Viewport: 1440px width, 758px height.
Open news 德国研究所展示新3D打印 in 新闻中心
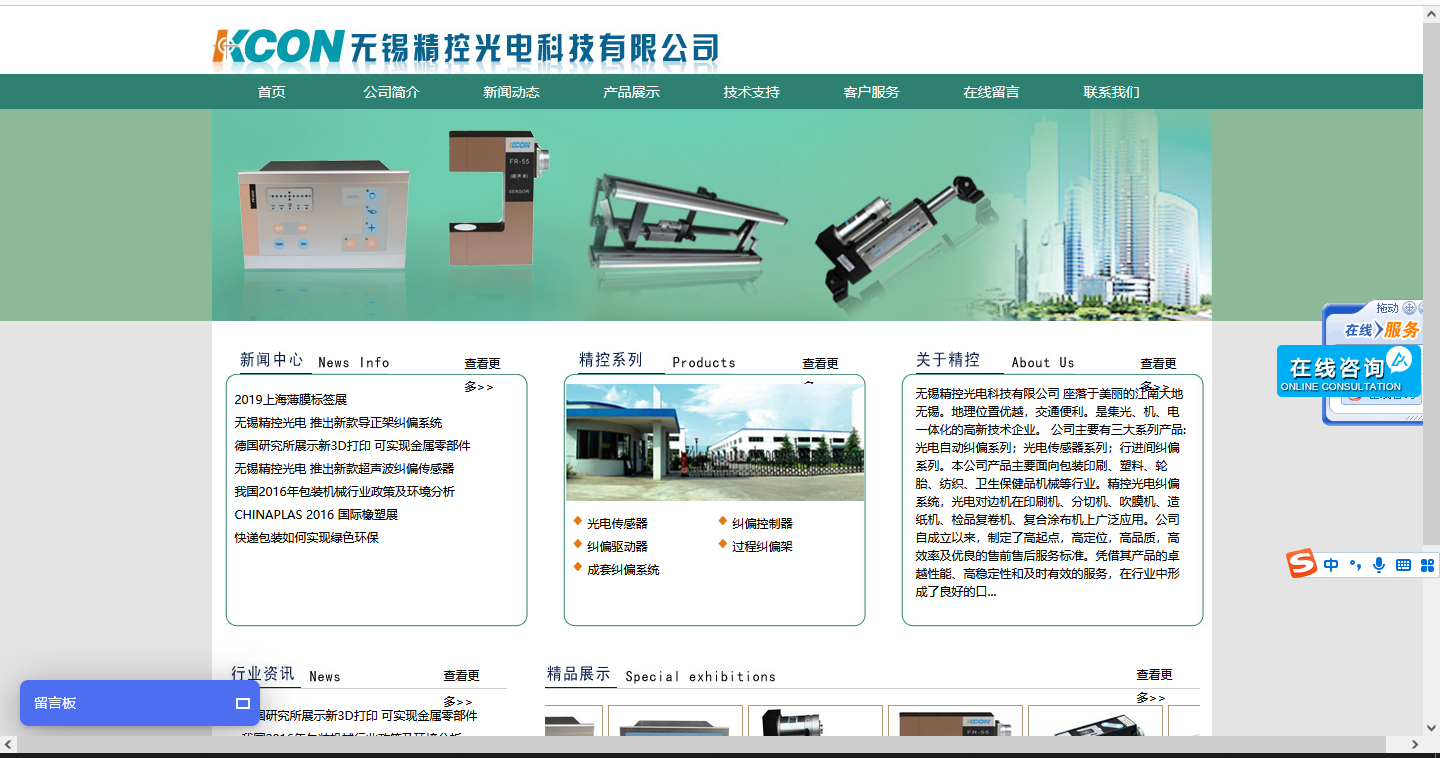click(352, 446)
